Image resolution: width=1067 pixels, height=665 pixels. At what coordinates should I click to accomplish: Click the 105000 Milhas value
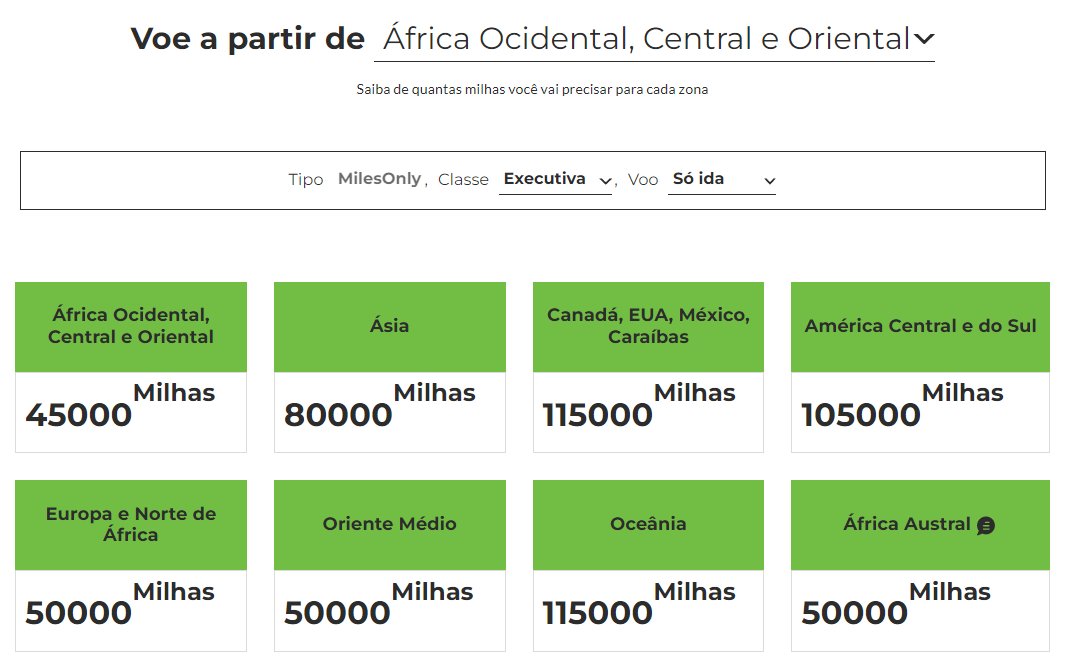tap(902, 406)
